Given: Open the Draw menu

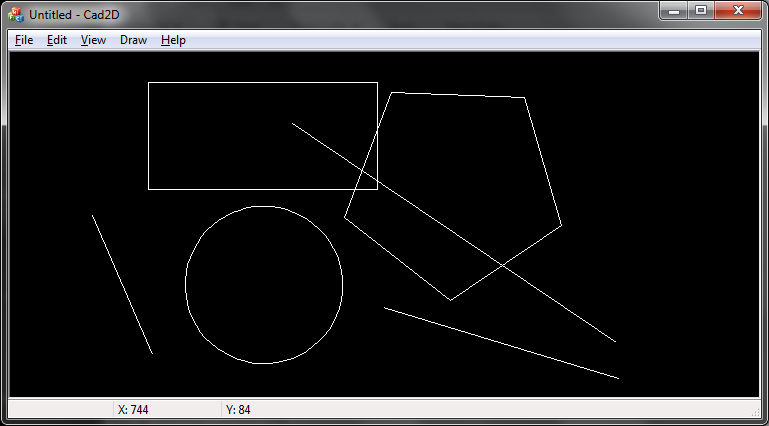Looking at the screenshot, I should (x=133, y=40).
